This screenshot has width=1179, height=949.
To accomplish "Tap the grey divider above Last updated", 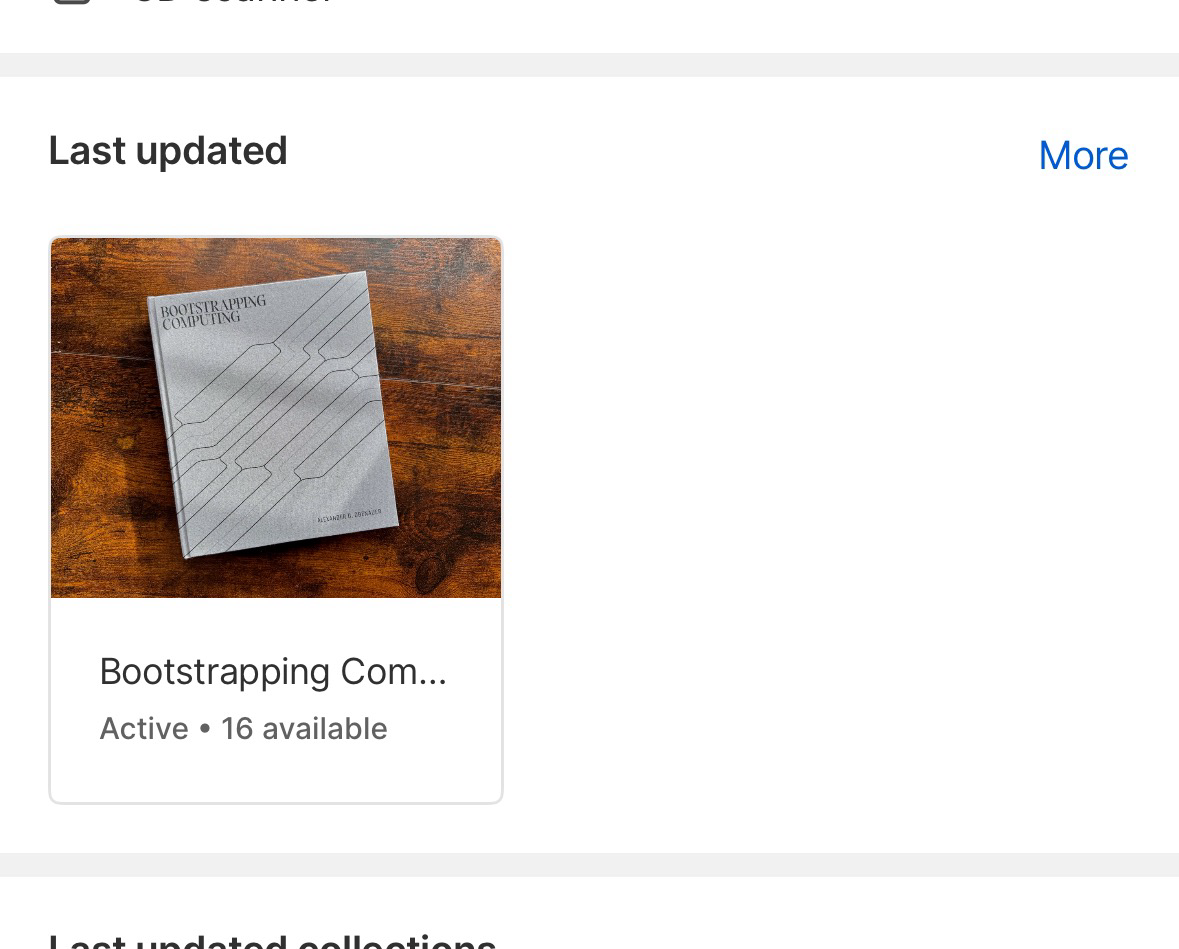I will click(x=590, y=65).
